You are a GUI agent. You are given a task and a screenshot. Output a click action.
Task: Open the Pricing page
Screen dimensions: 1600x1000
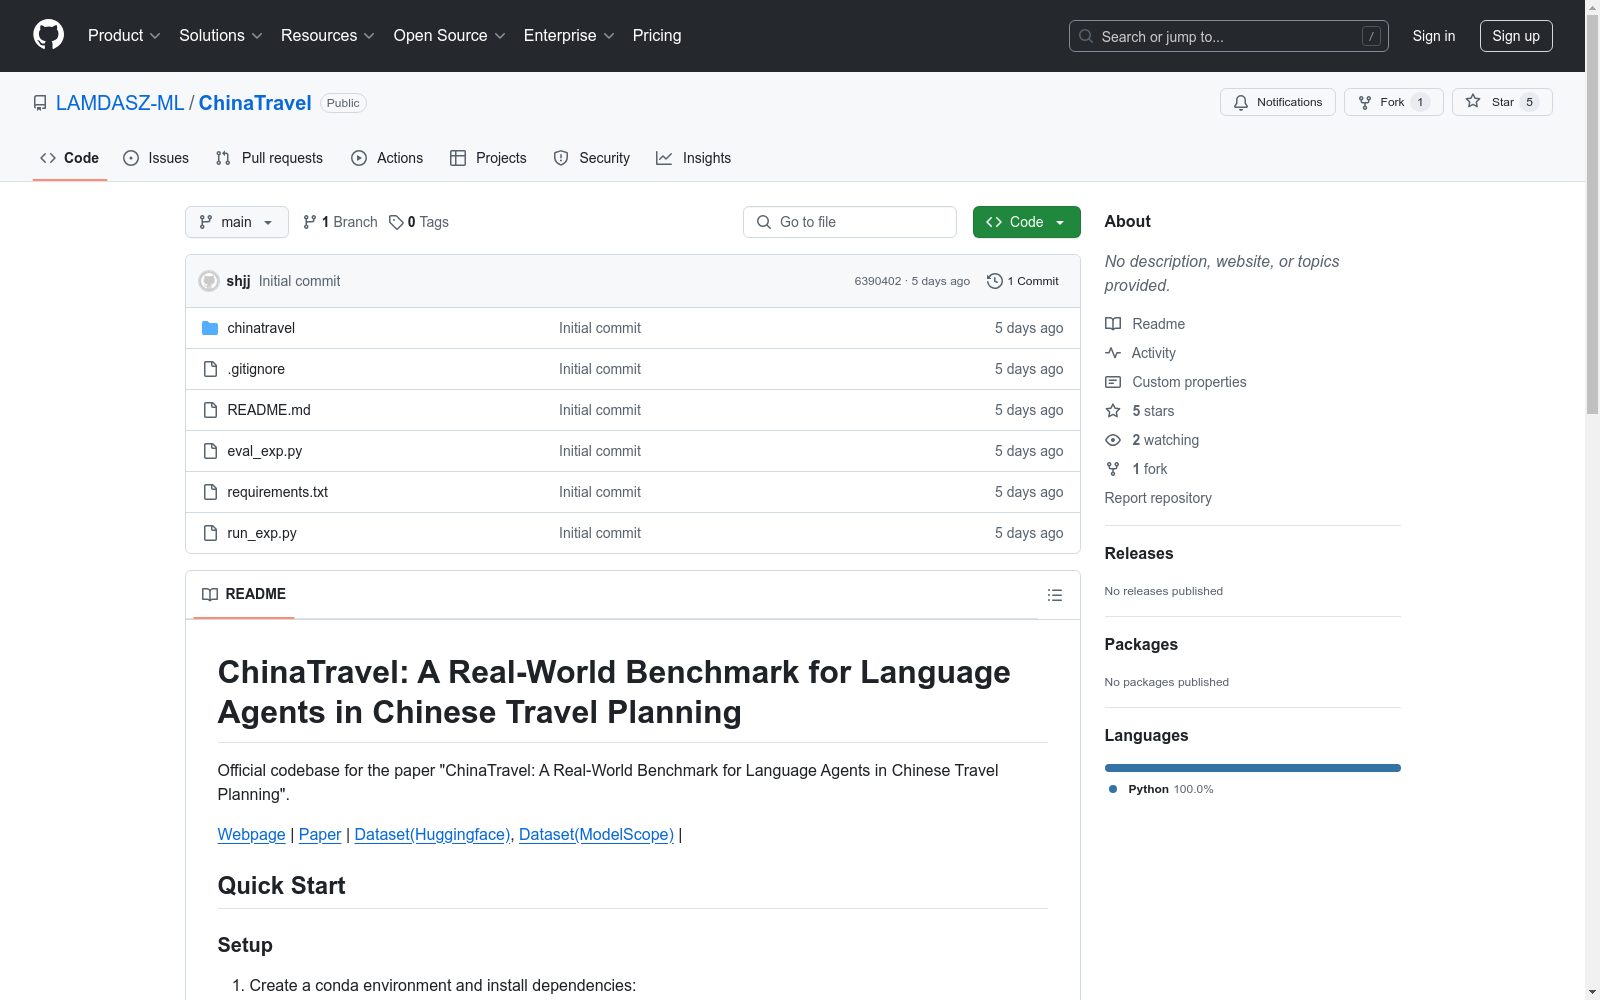[657, 35]
